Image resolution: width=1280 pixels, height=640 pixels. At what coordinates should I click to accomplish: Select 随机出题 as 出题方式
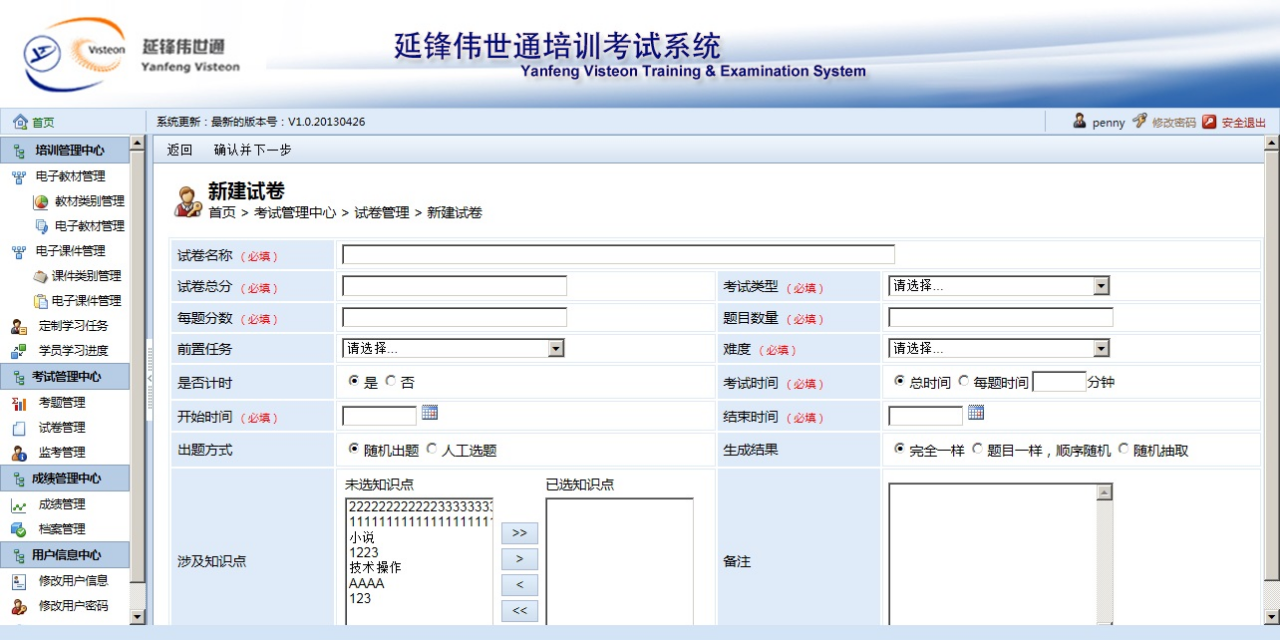(x=354, y=449)
